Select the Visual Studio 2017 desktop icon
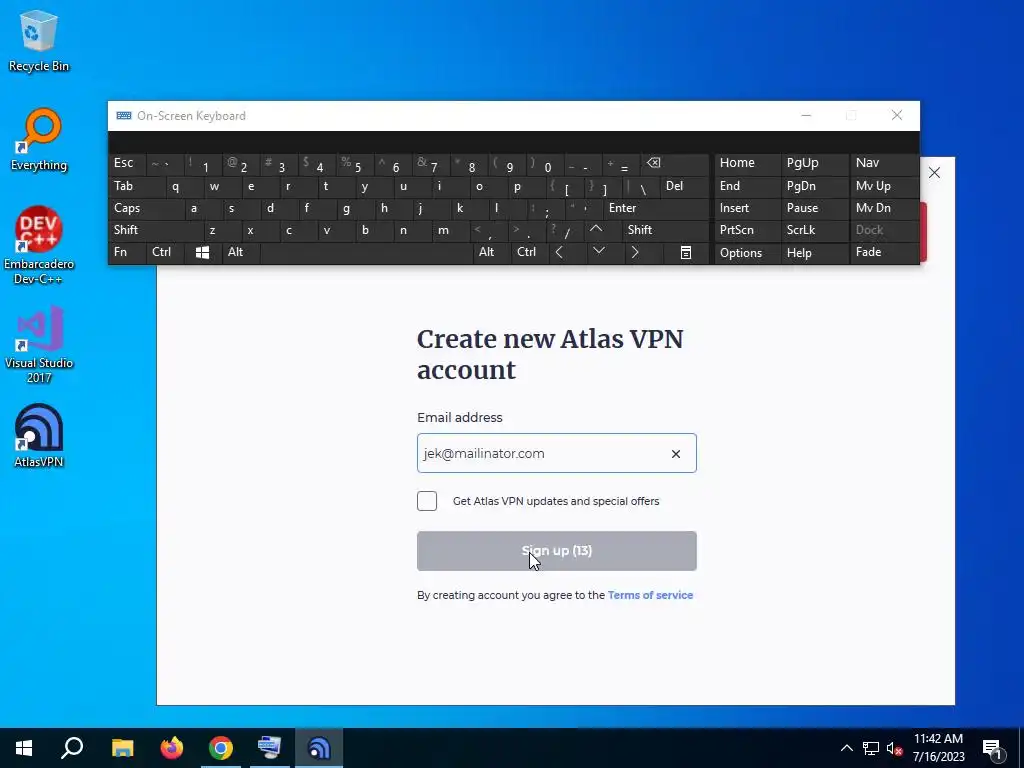The image size is (1024, 768). coord(39,344)
